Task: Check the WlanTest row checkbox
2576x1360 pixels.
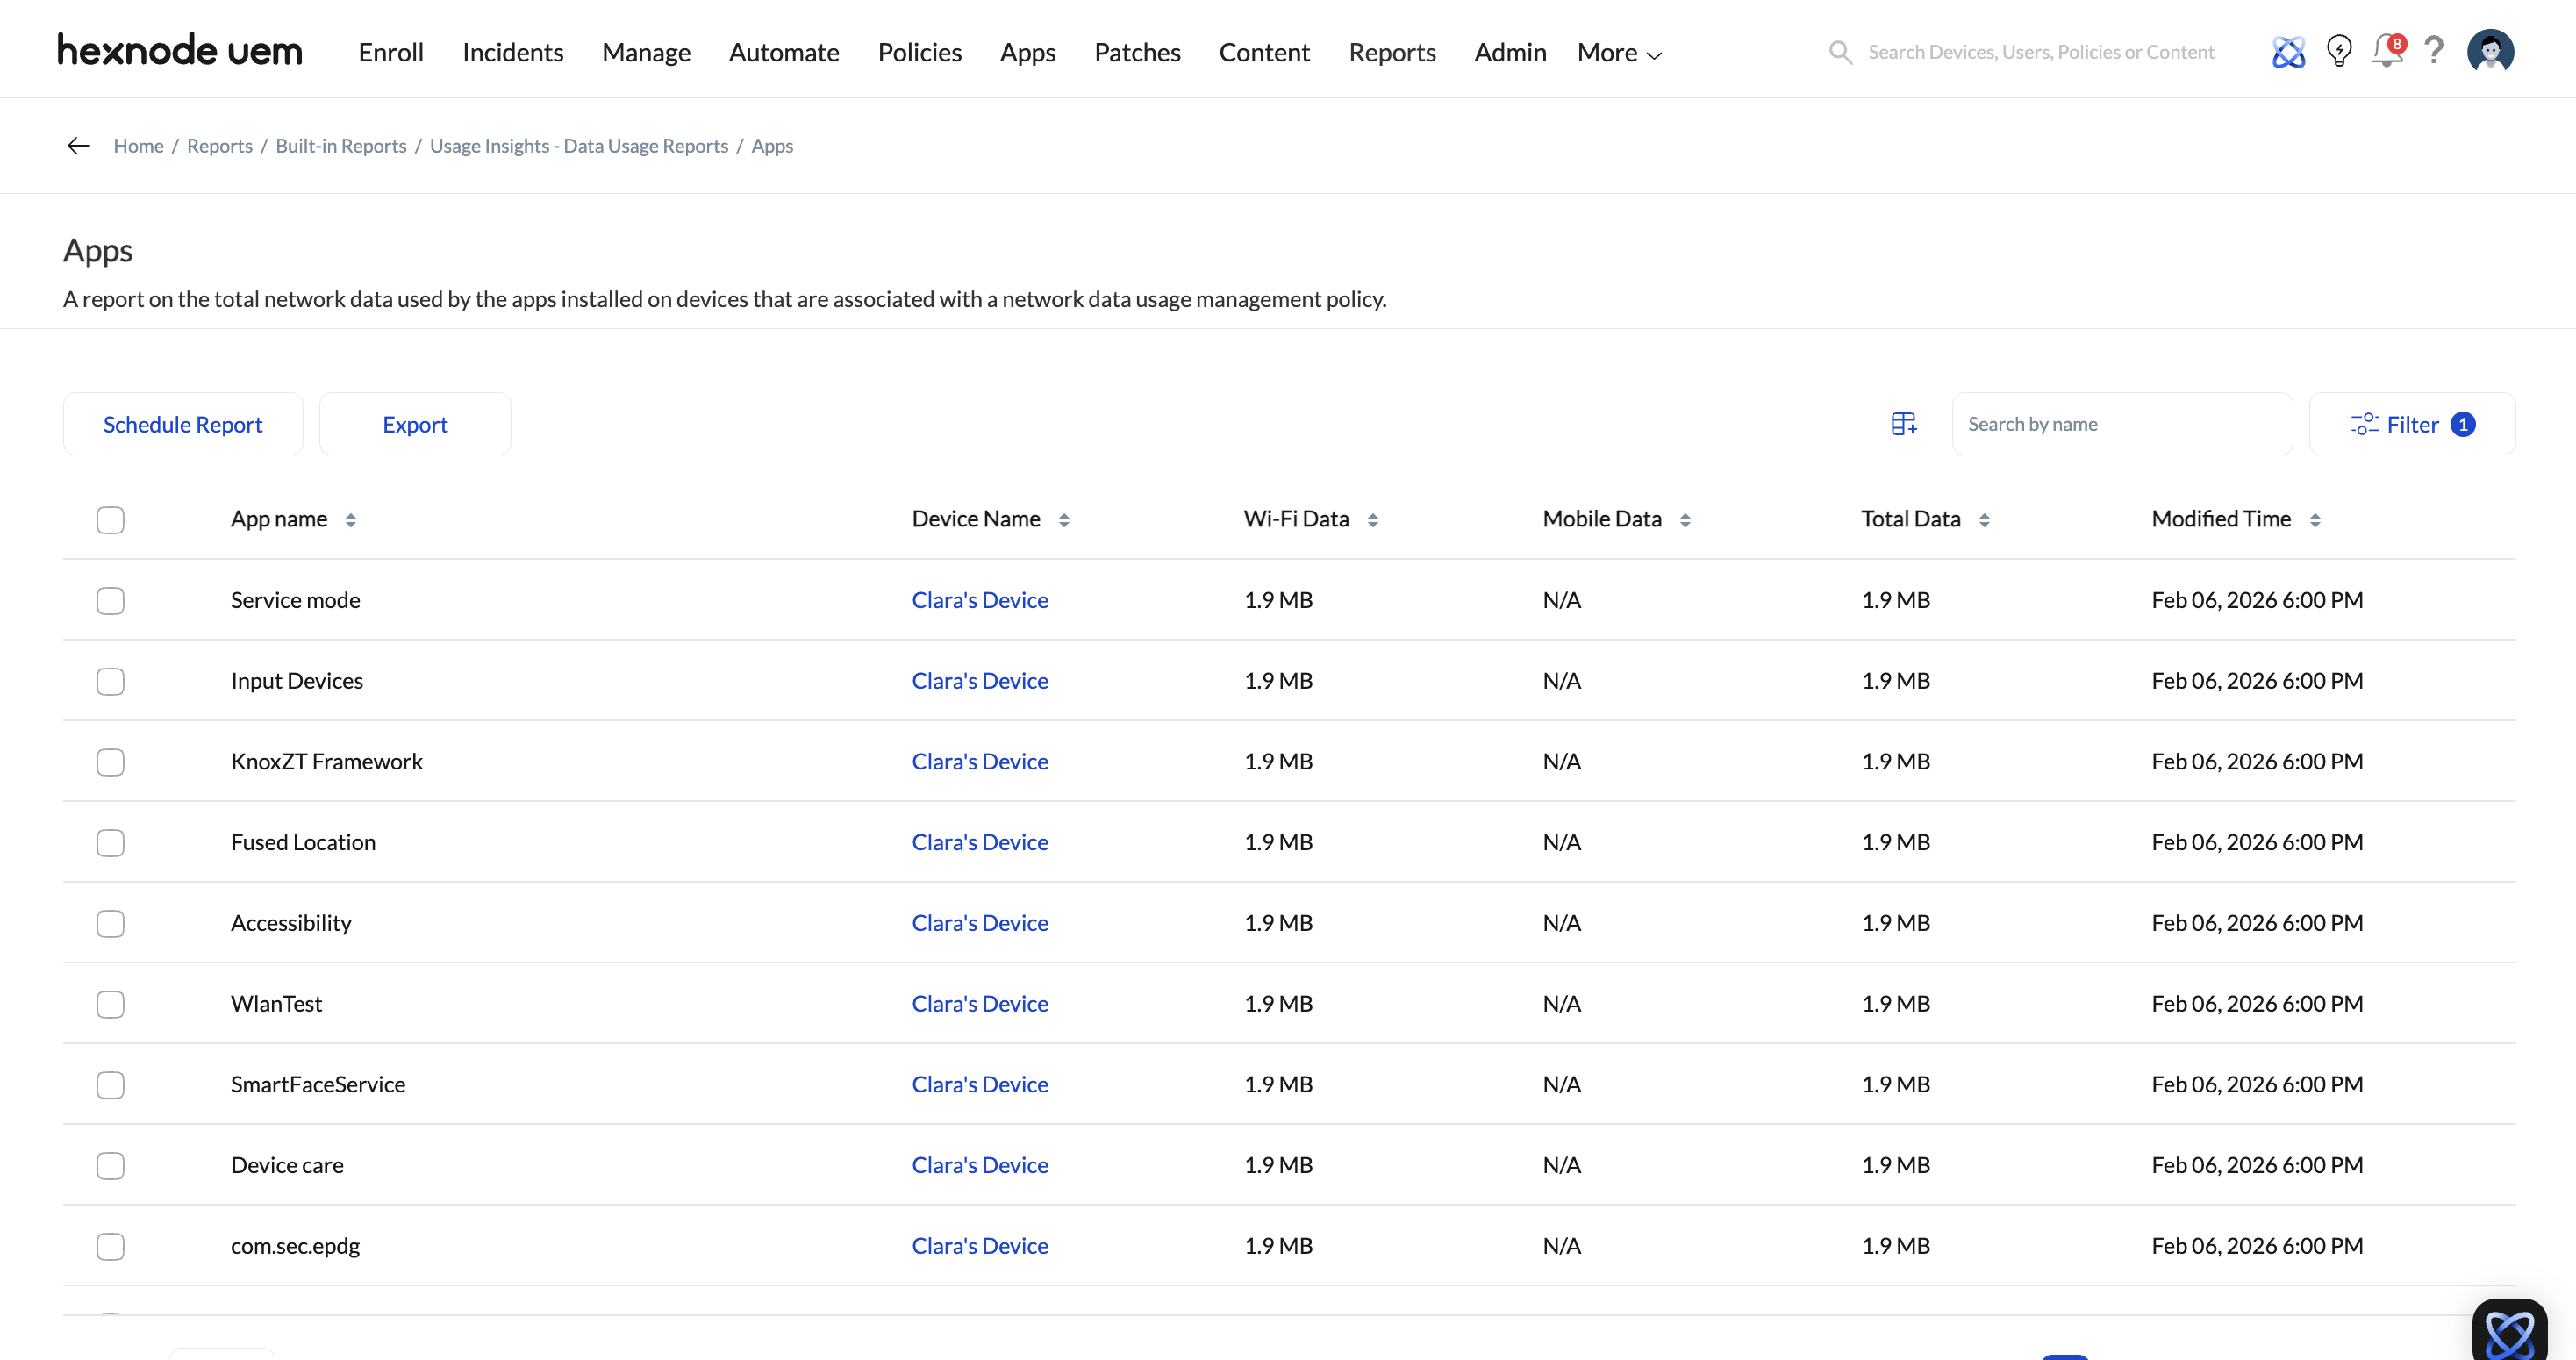Action: click(110, 1004)
